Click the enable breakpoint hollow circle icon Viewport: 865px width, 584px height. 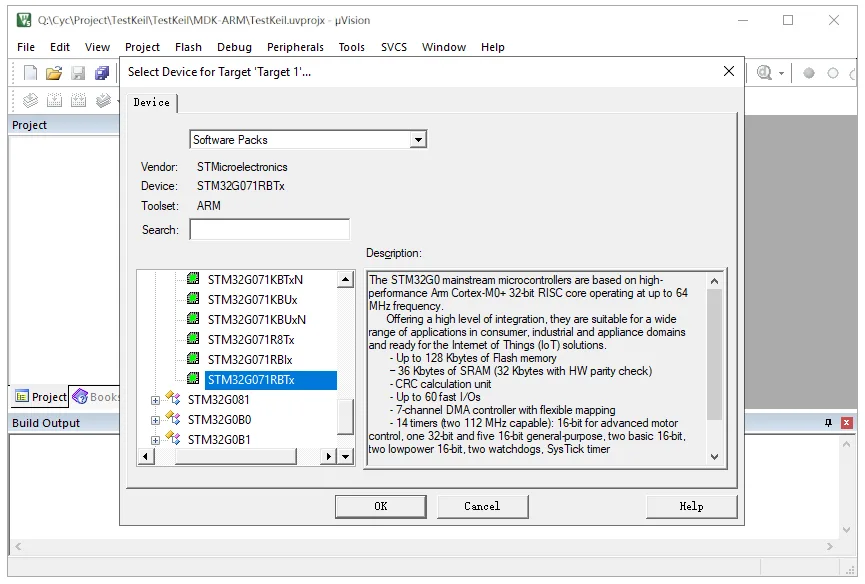pos(833,73)
